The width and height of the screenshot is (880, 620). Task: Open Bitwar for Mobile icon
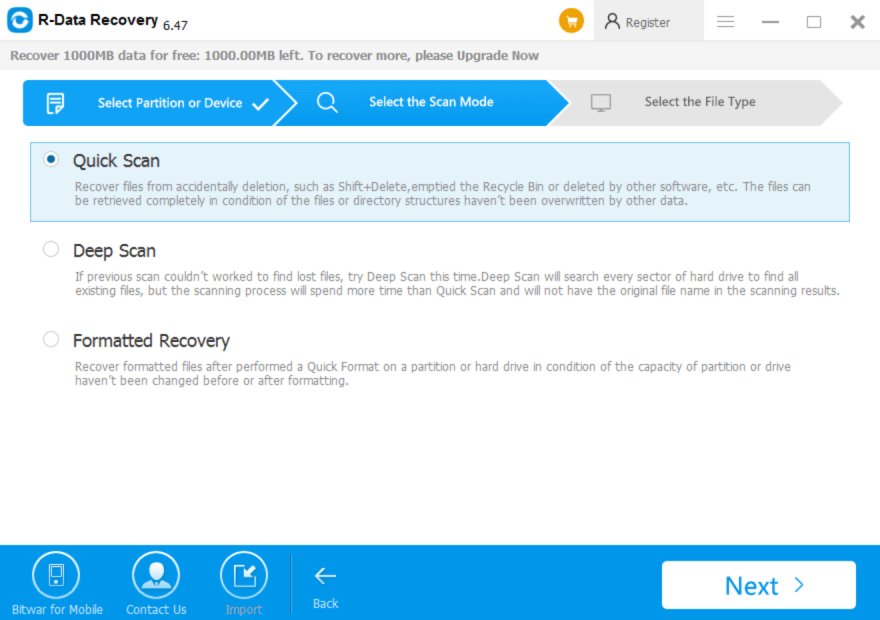pyautogui.click(x=56, y=575)
